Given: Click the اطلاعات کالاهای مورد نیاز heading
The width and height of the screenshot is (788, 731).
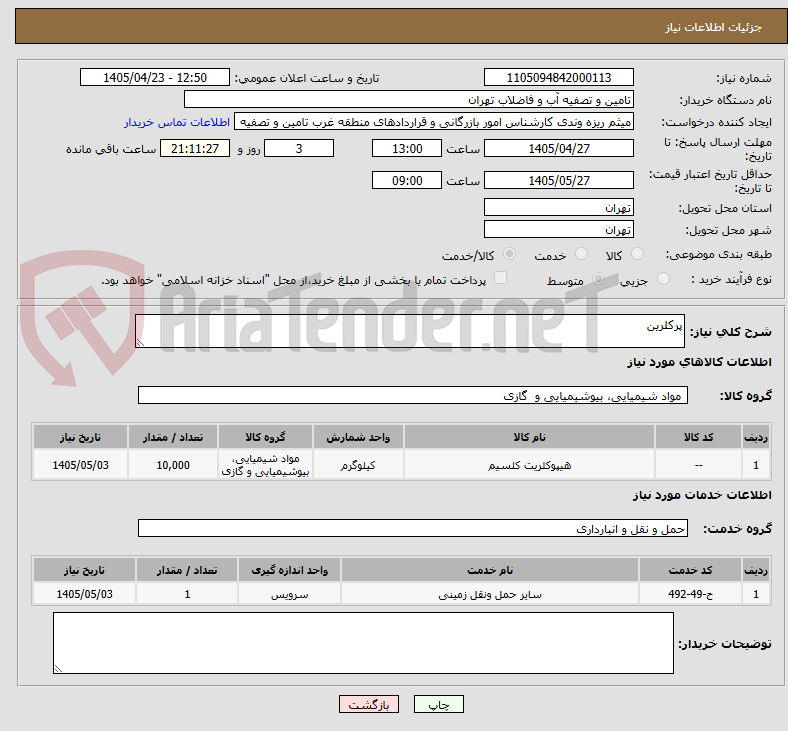Looking at the screenshot, I should point(699,362).
